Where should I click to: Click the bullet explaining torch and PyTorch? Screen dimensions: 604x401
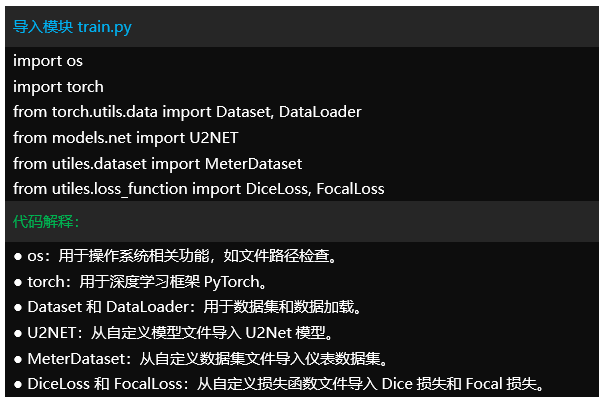tap(140, 281)
